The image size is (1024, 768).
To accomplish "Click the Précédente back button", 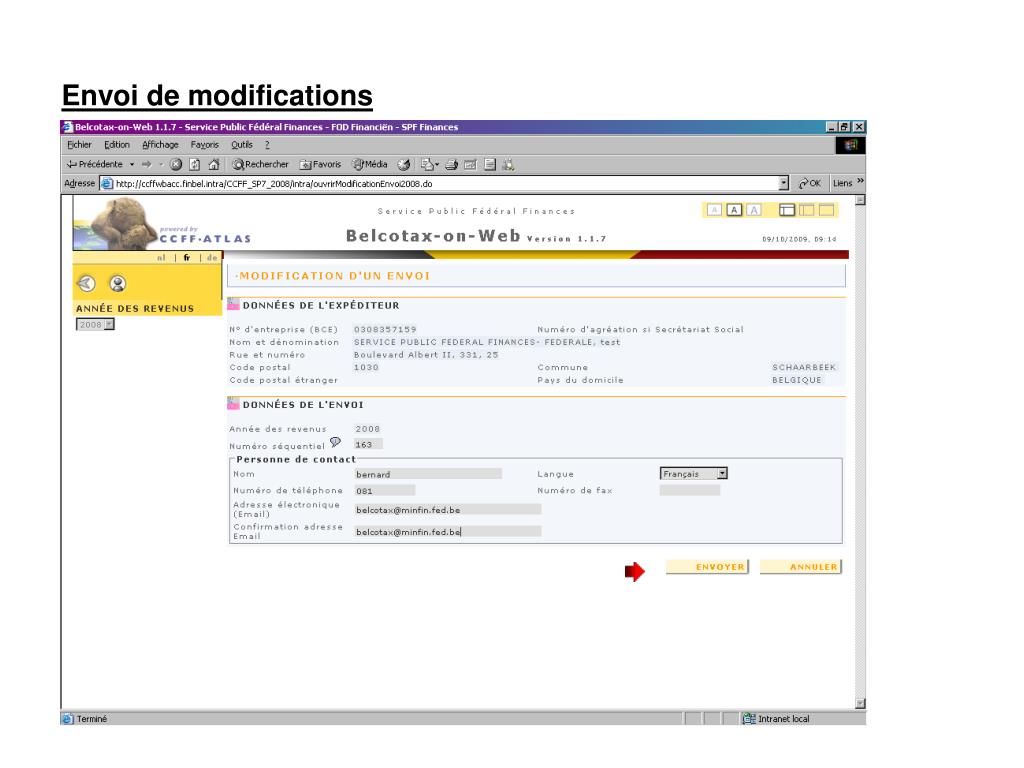I will point(94,165).
